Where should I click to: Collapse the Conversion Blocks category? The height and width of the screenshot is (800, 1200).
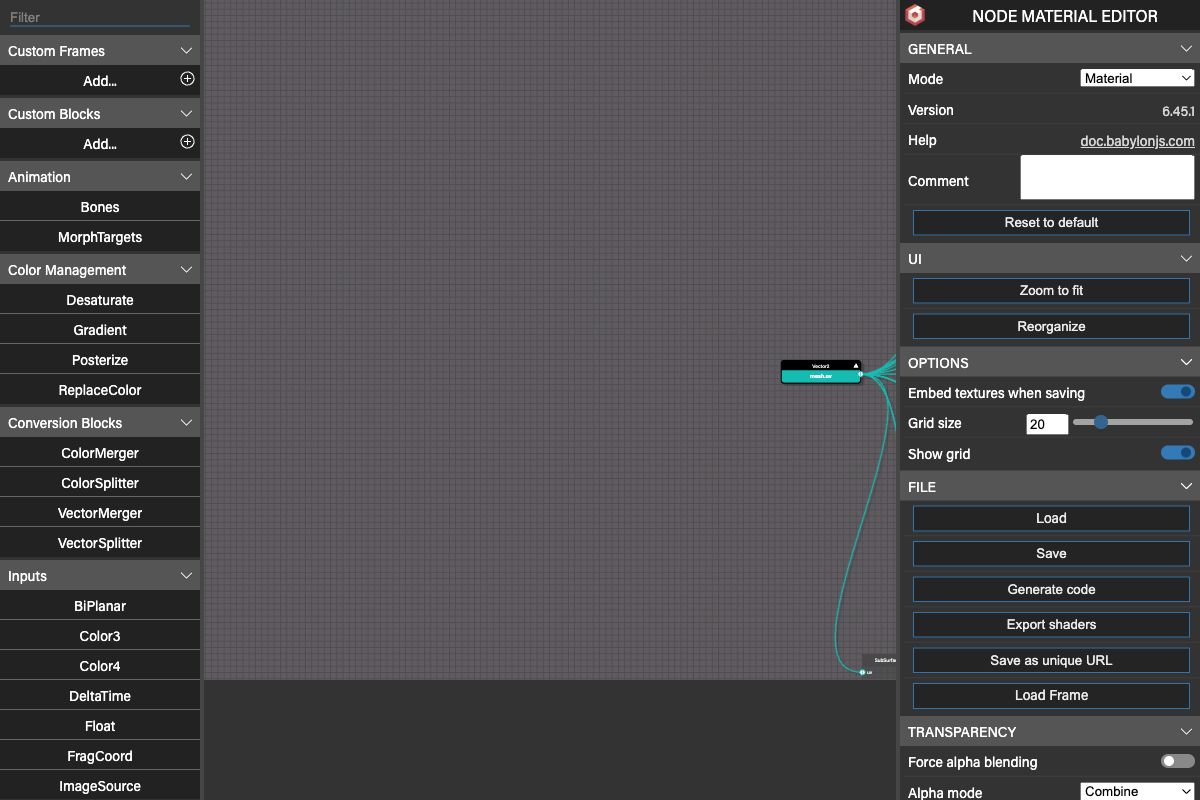186,422
